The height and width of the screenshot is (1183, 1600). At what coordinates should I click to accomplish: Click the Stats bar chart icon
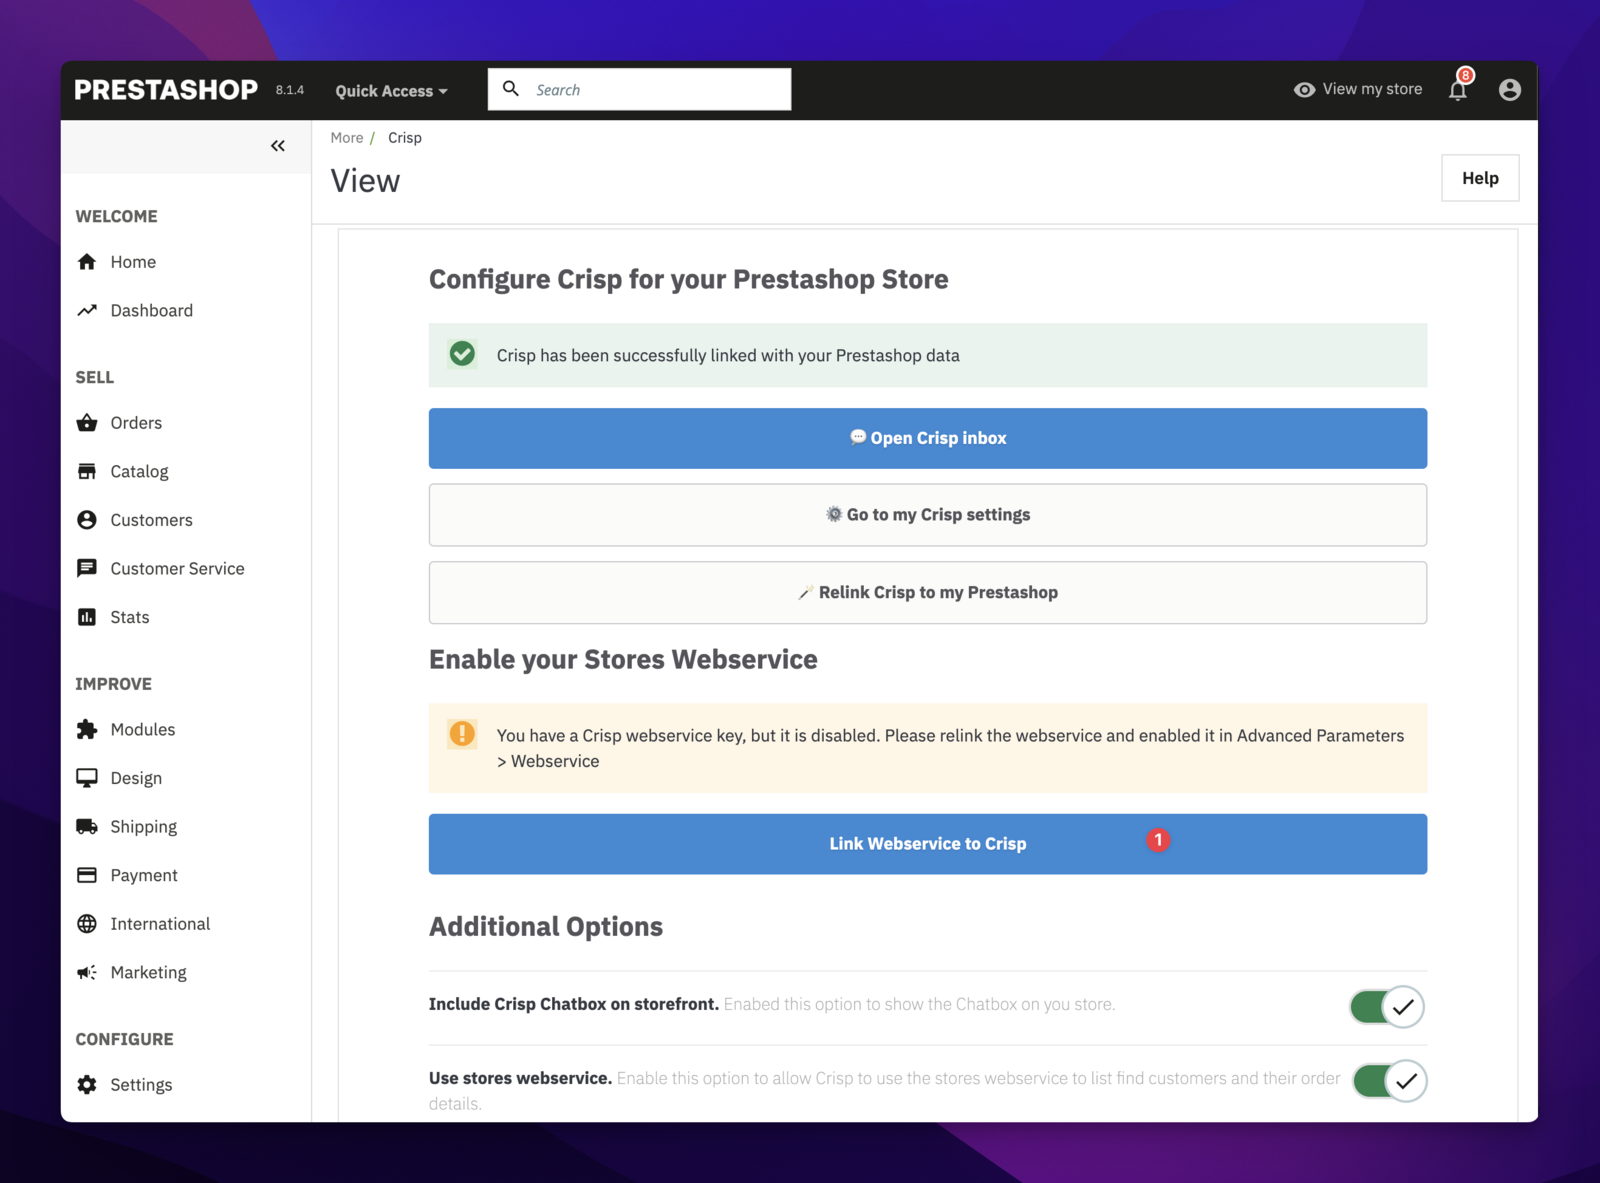tap(87, 617)
